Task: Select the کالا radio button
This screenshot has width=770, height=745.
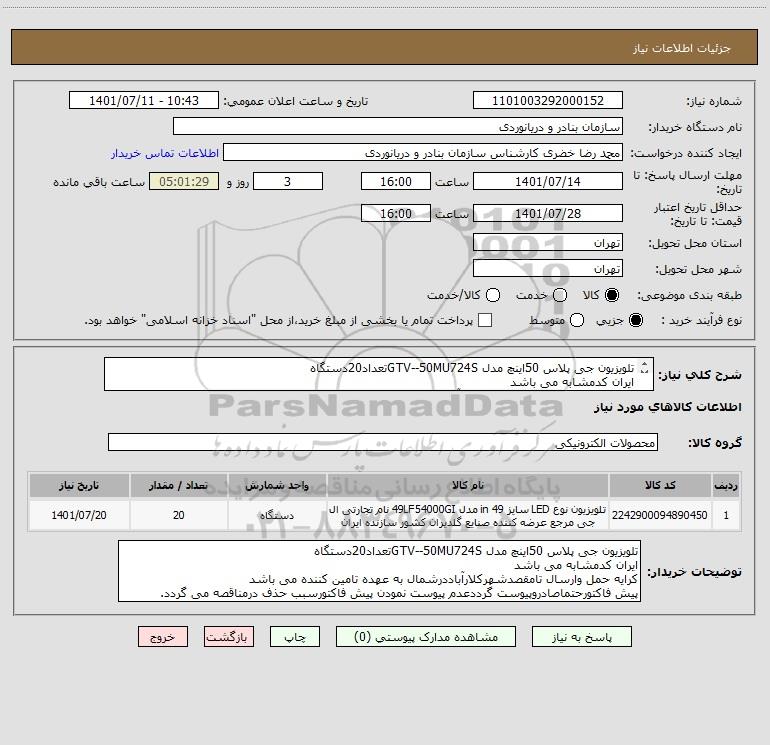Action: 612,295
